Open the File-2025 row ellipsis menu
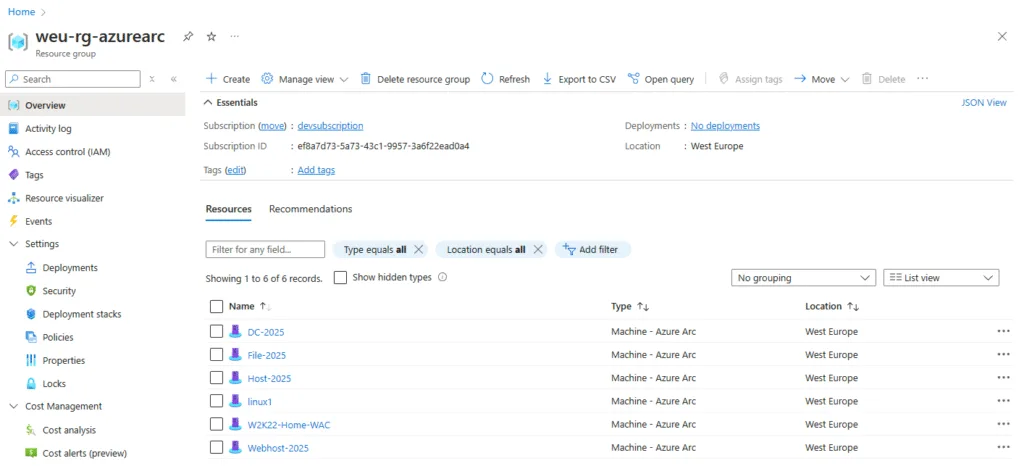 click(1003, 354)
